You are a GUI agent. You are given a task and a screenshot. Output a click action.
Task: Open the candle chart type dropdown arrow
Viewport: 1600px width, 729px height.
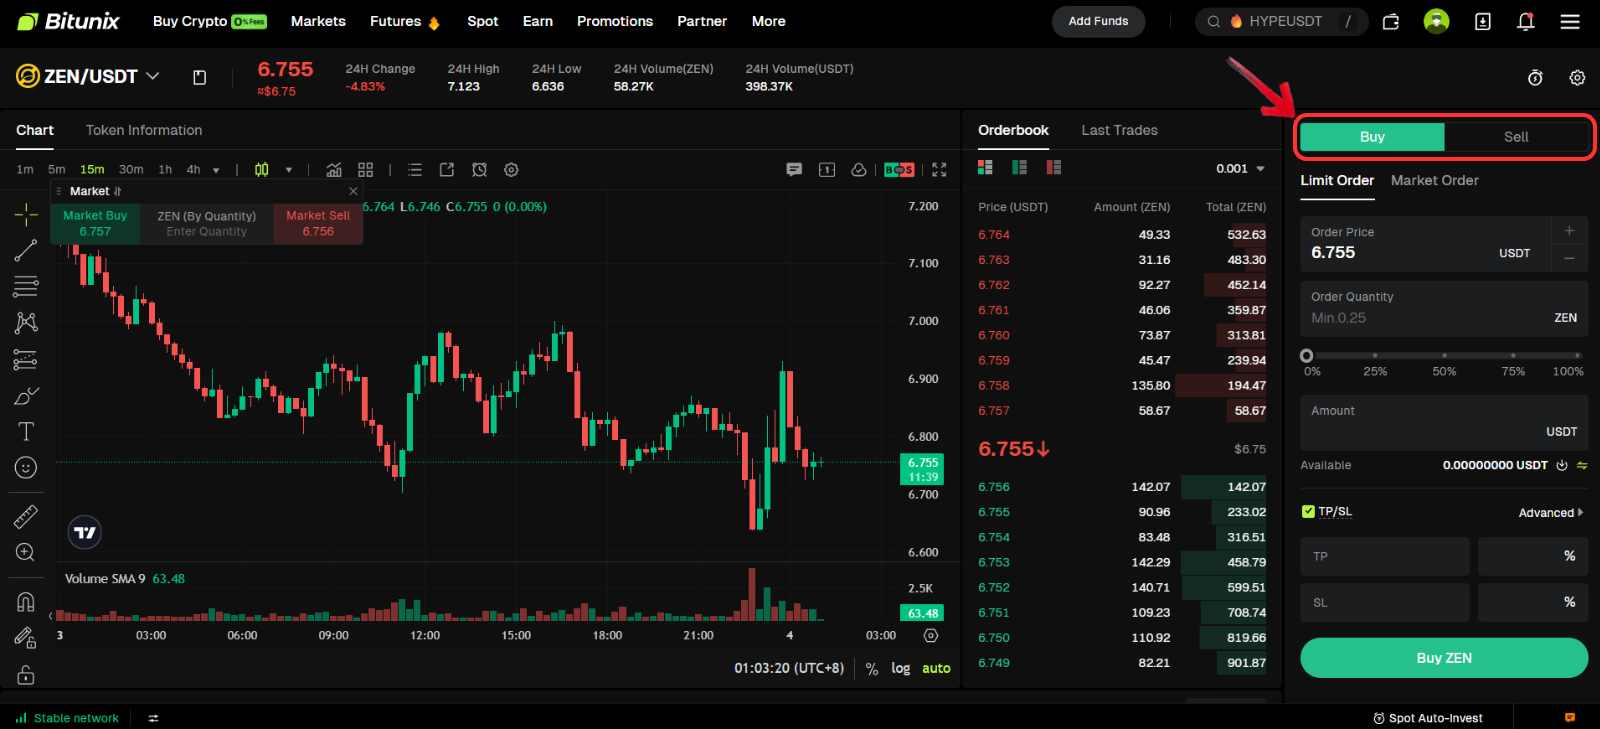click(289, 169)
